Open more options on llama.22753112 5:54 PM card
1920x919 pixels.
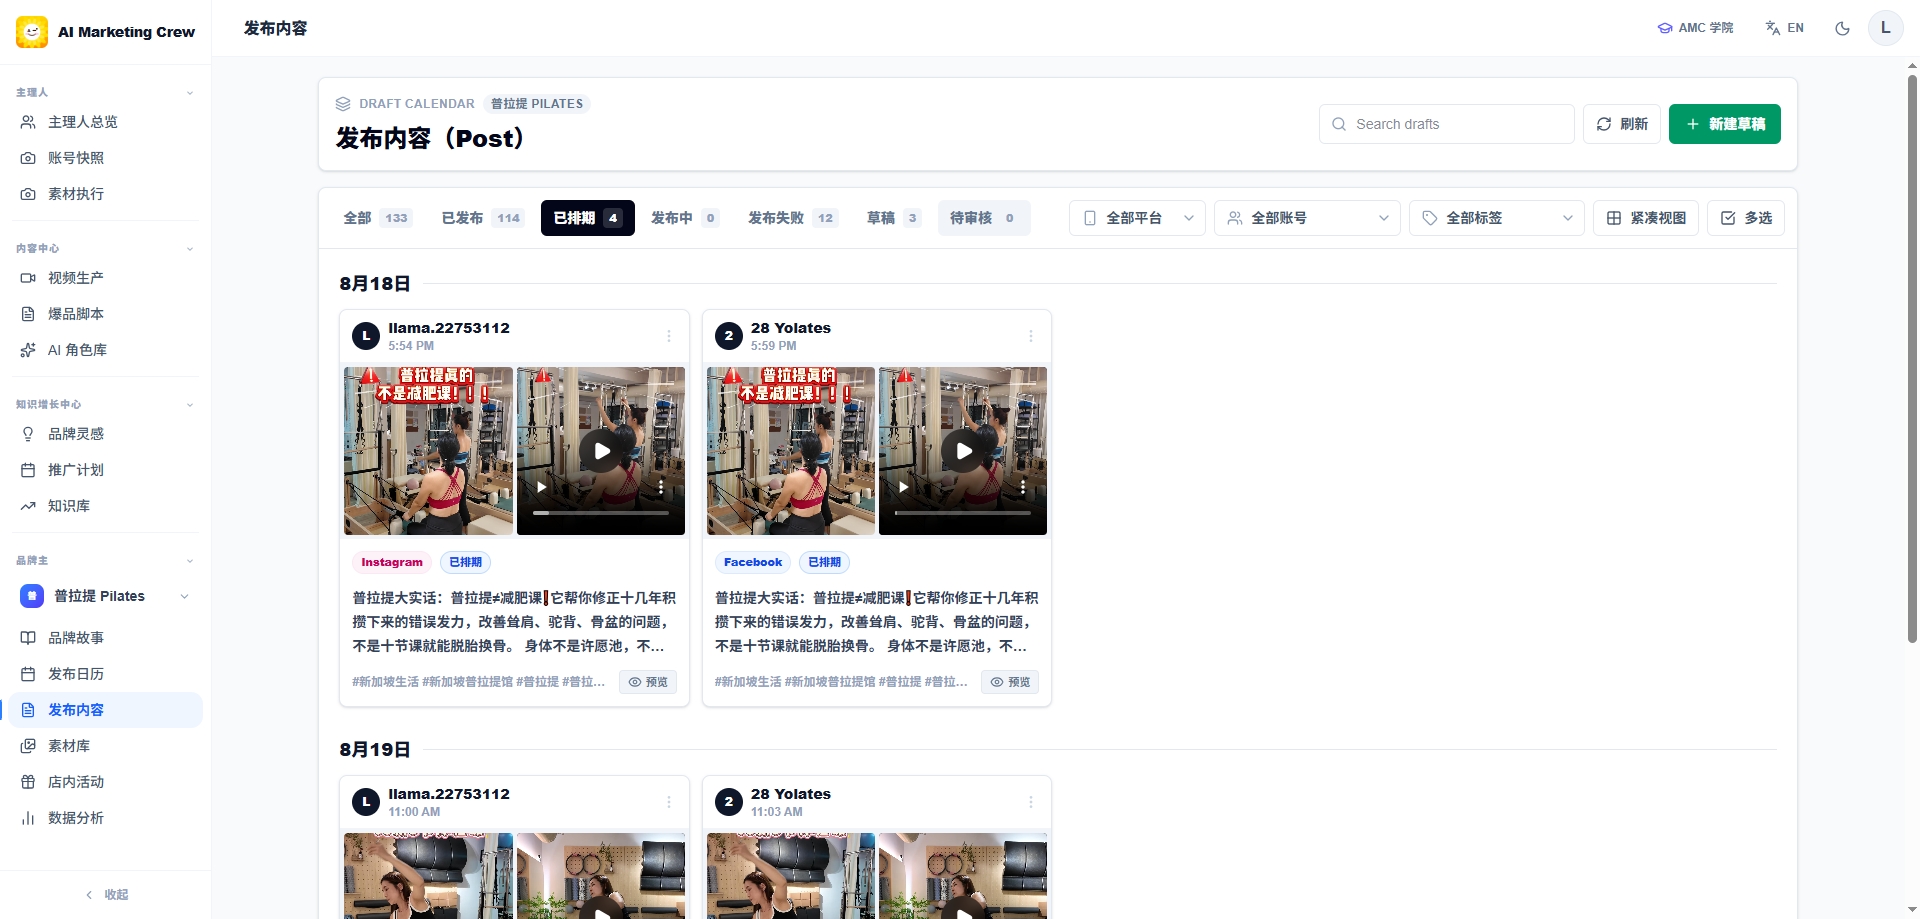tap(669, 336)
